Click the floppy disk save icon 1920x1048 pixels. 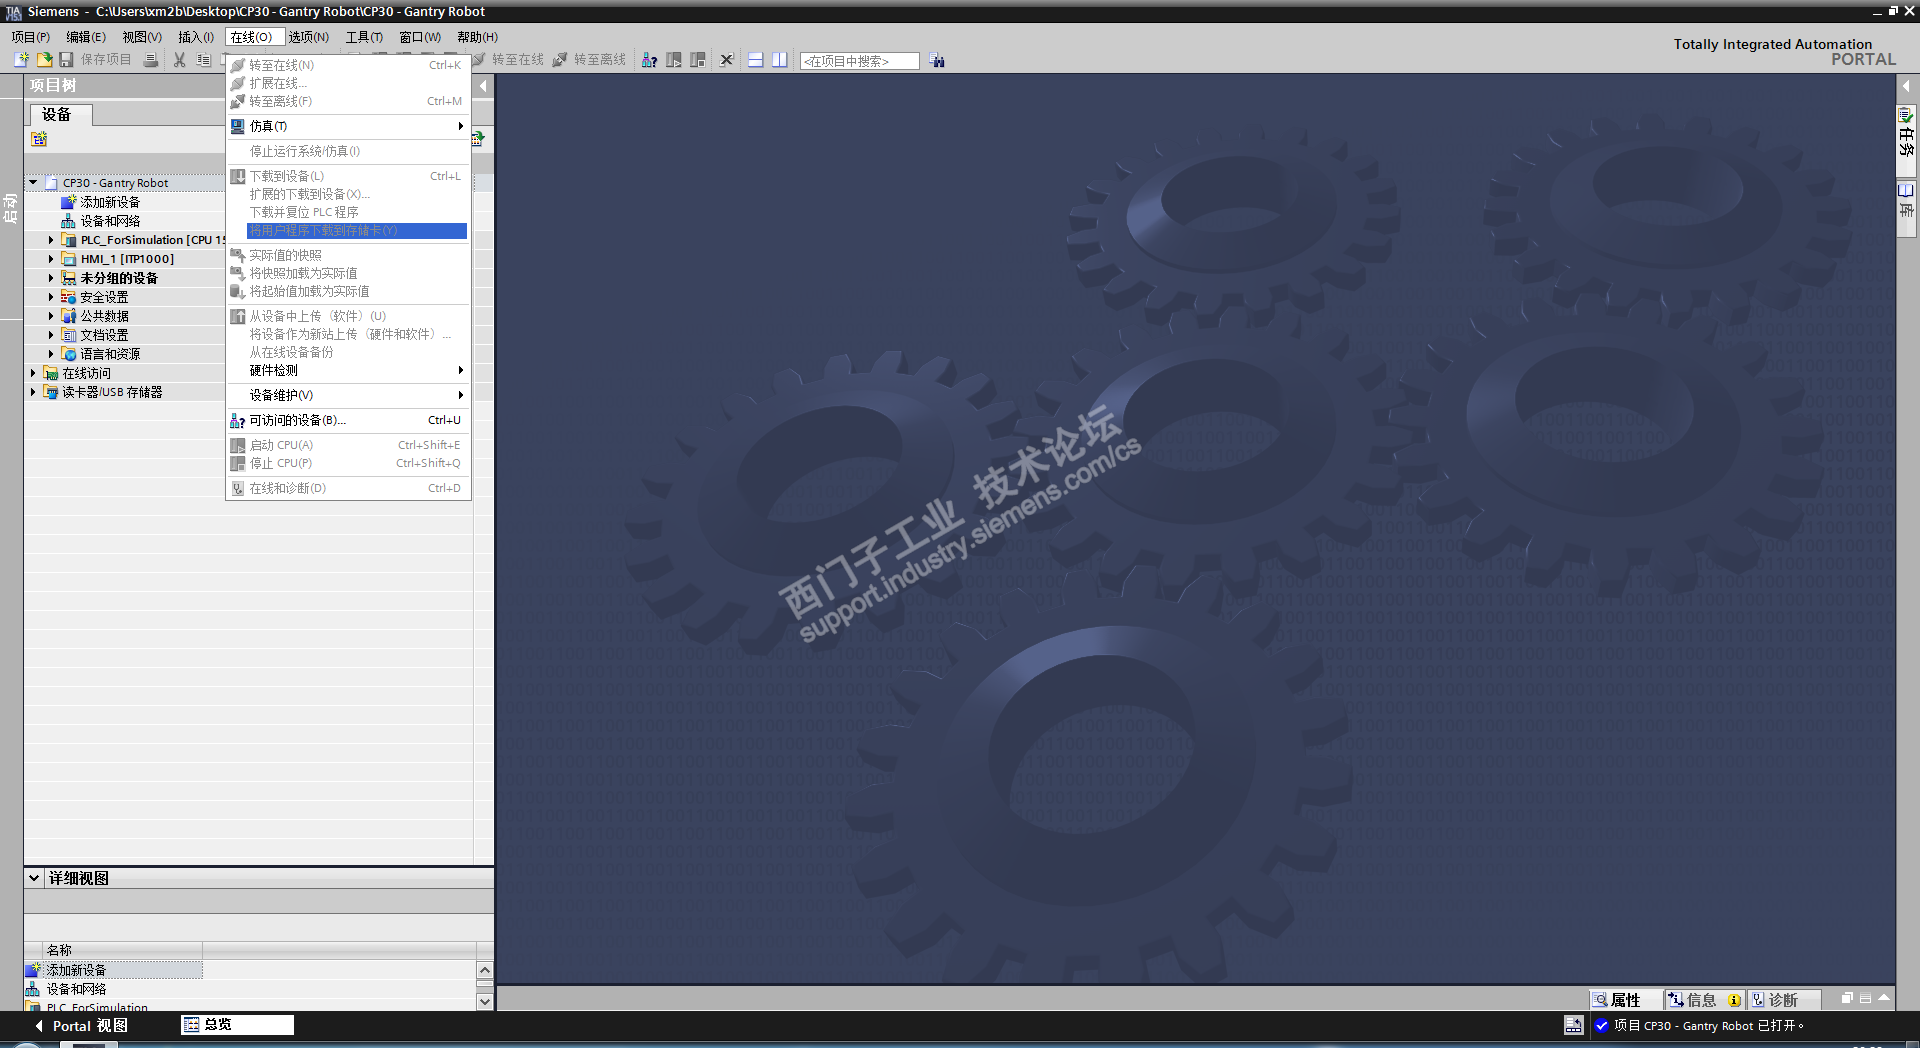[66, 60]
